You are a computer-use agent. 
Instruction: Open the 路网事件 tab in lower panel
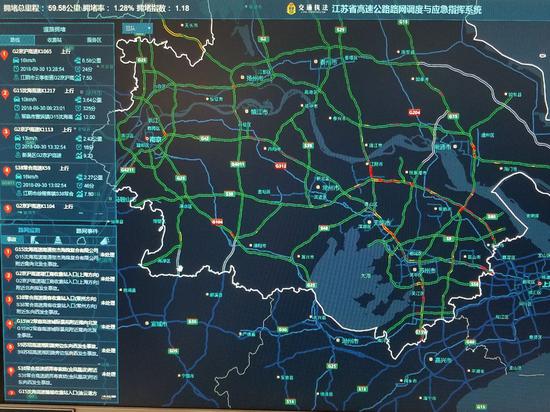coord(86,231)
